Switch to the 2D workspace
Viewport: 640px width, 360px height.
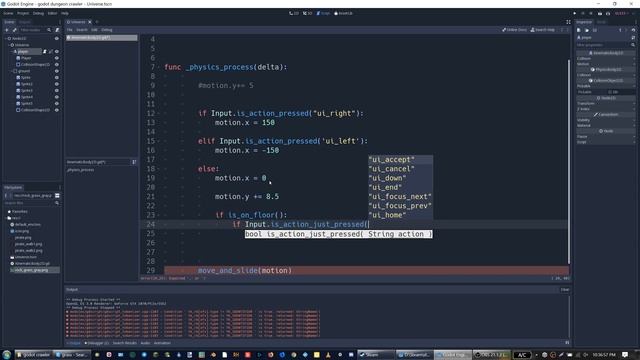pyautogui.click(x=294, y=13)
